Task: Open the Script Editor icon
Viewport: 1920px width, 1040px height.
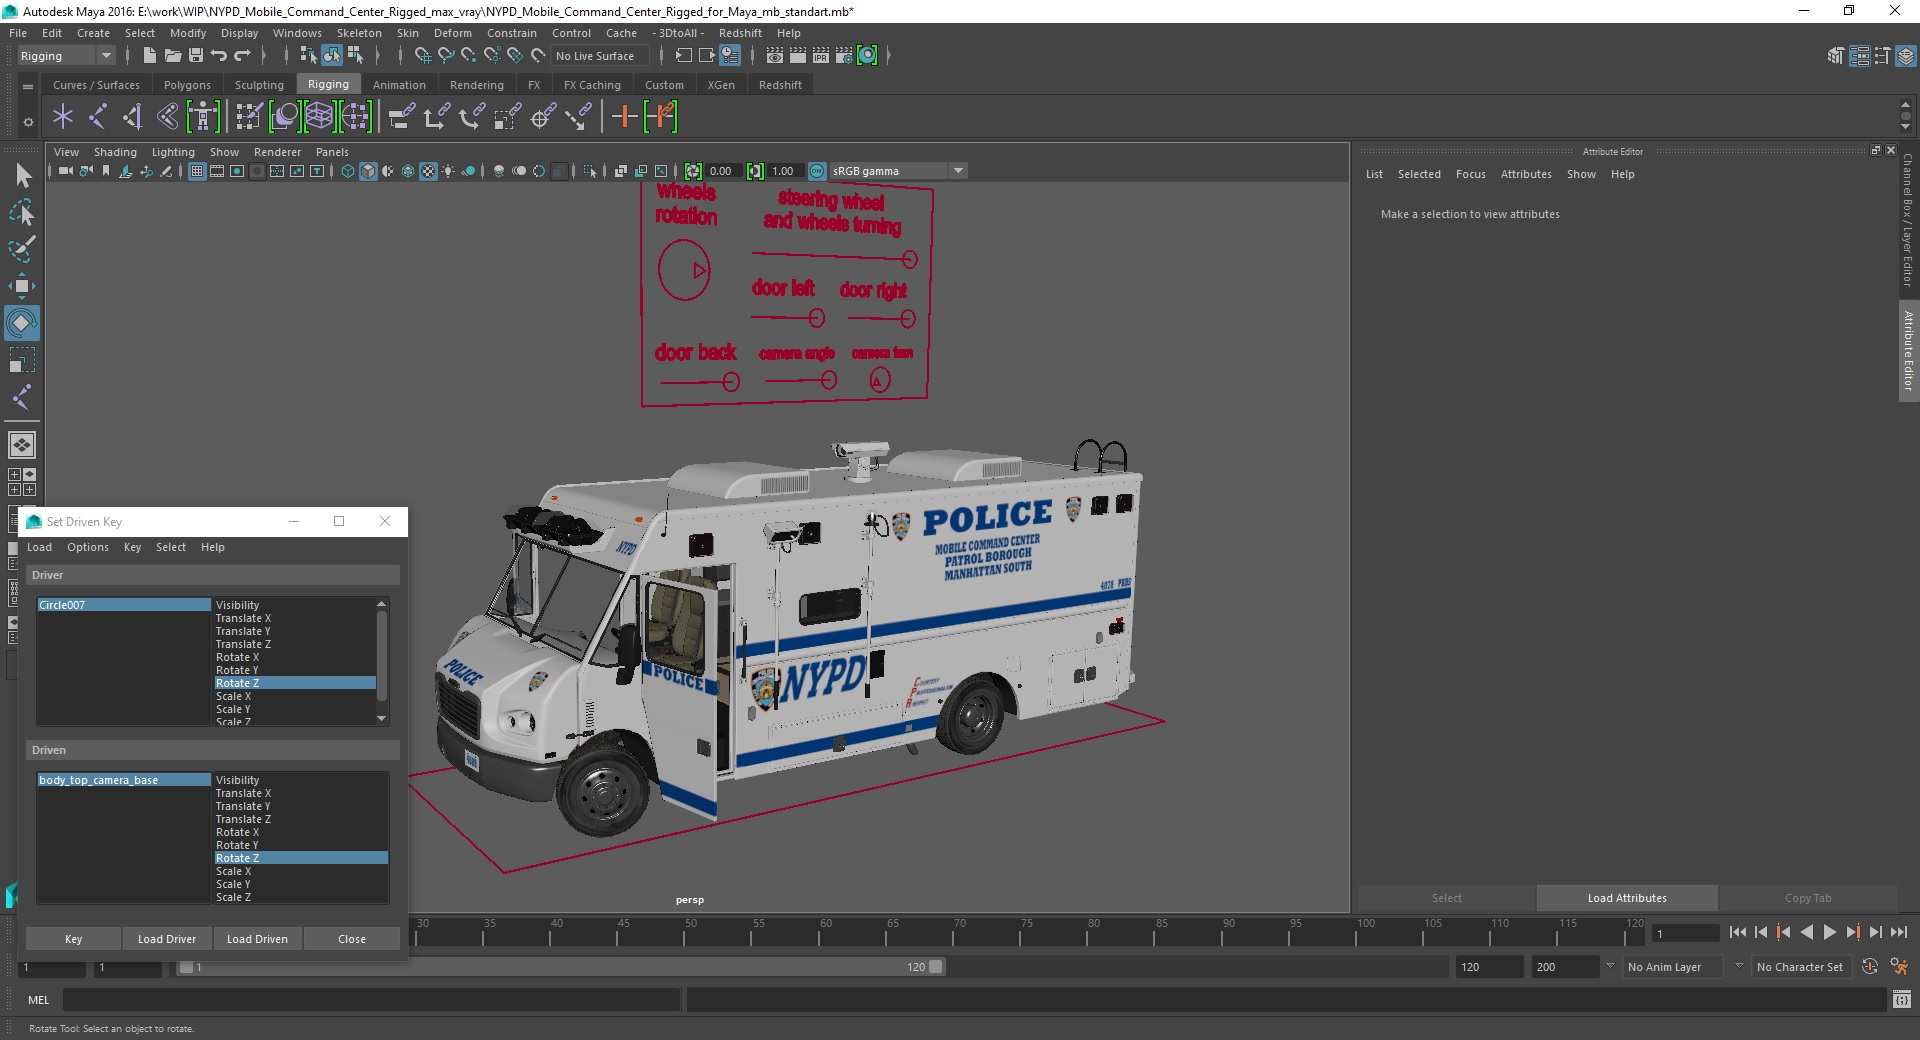Action: (x=1901, y=999)
